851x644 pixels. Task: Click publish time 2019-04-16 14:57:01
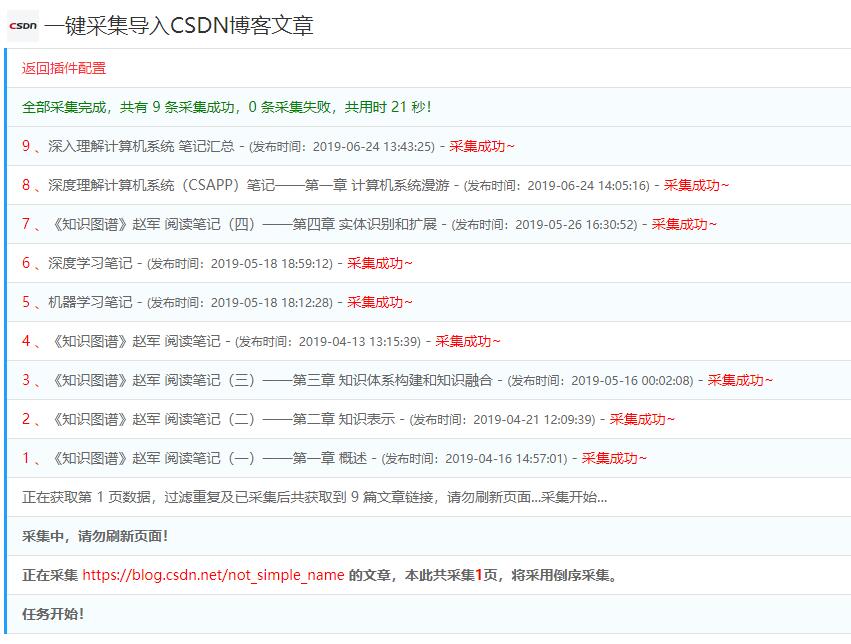504,460
